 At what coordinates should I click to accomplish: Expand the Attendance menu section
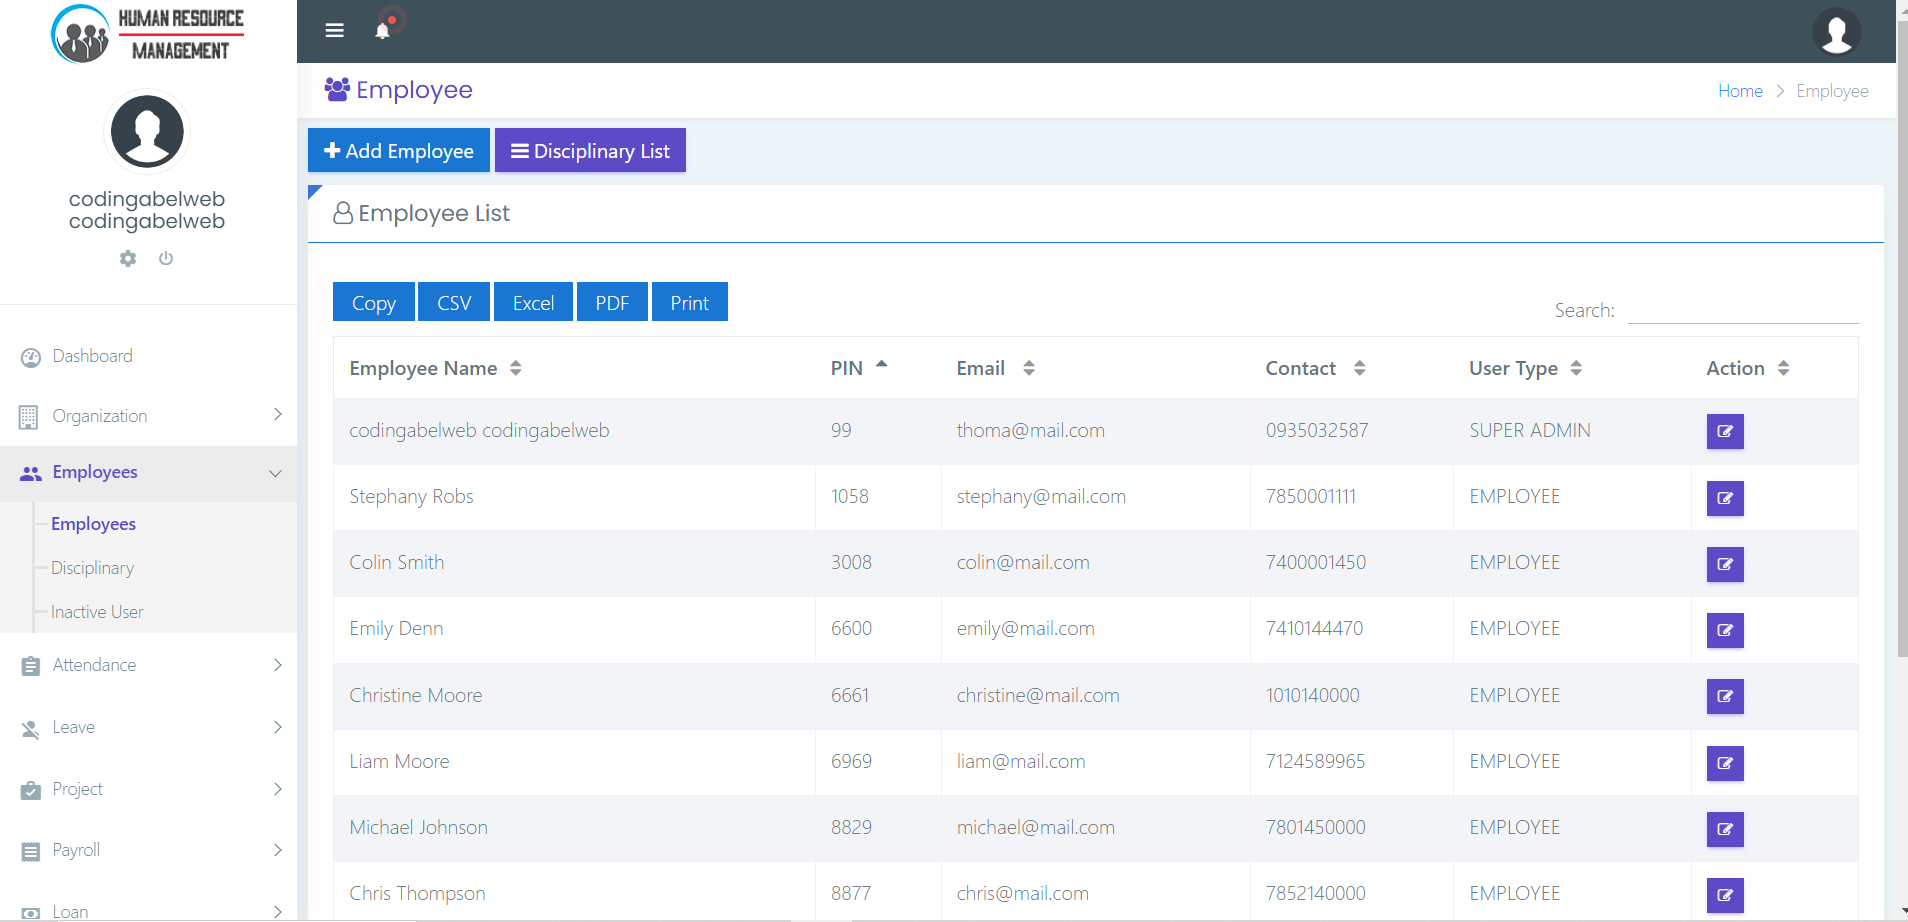[150, 665]
